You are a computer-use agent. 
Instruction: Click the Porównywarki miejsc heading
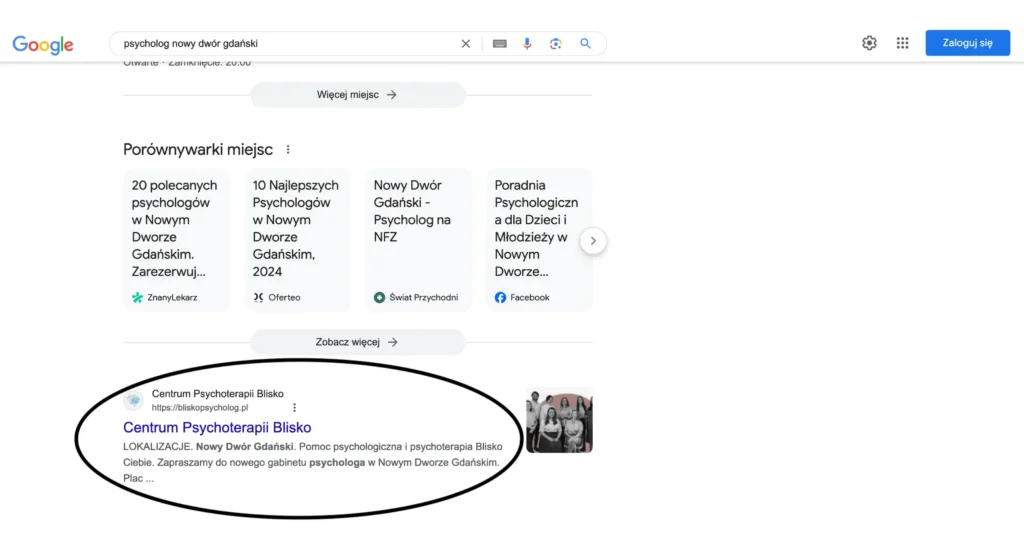[x=198, y=150]
